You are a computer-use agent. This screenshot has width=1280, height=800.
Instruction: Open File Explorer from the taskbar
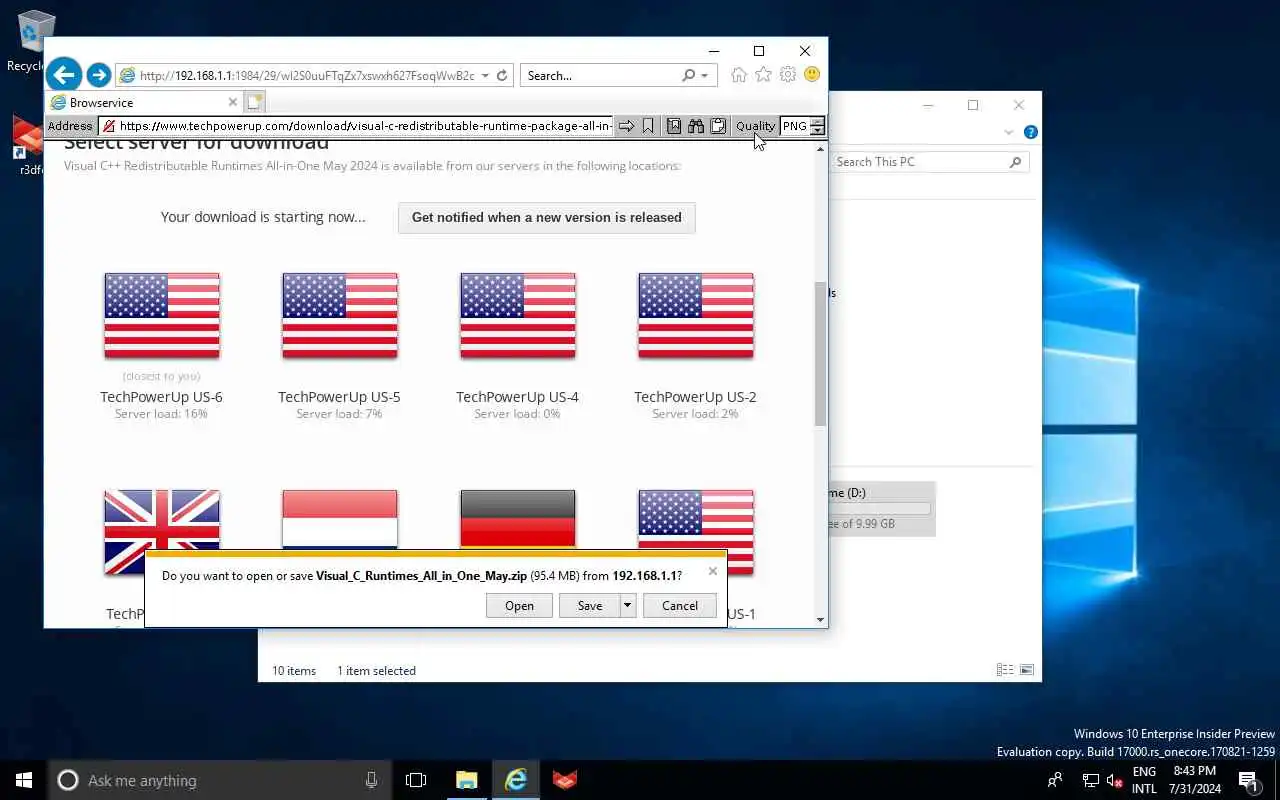(x=466, y=780)
